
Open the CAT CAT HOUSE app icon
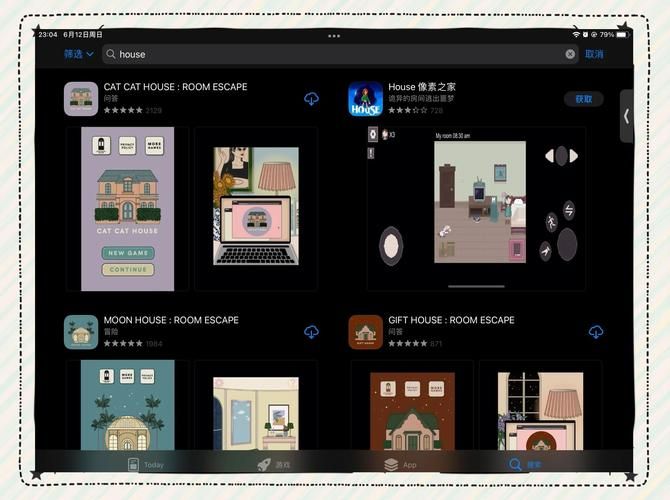[x=81, y=99]
